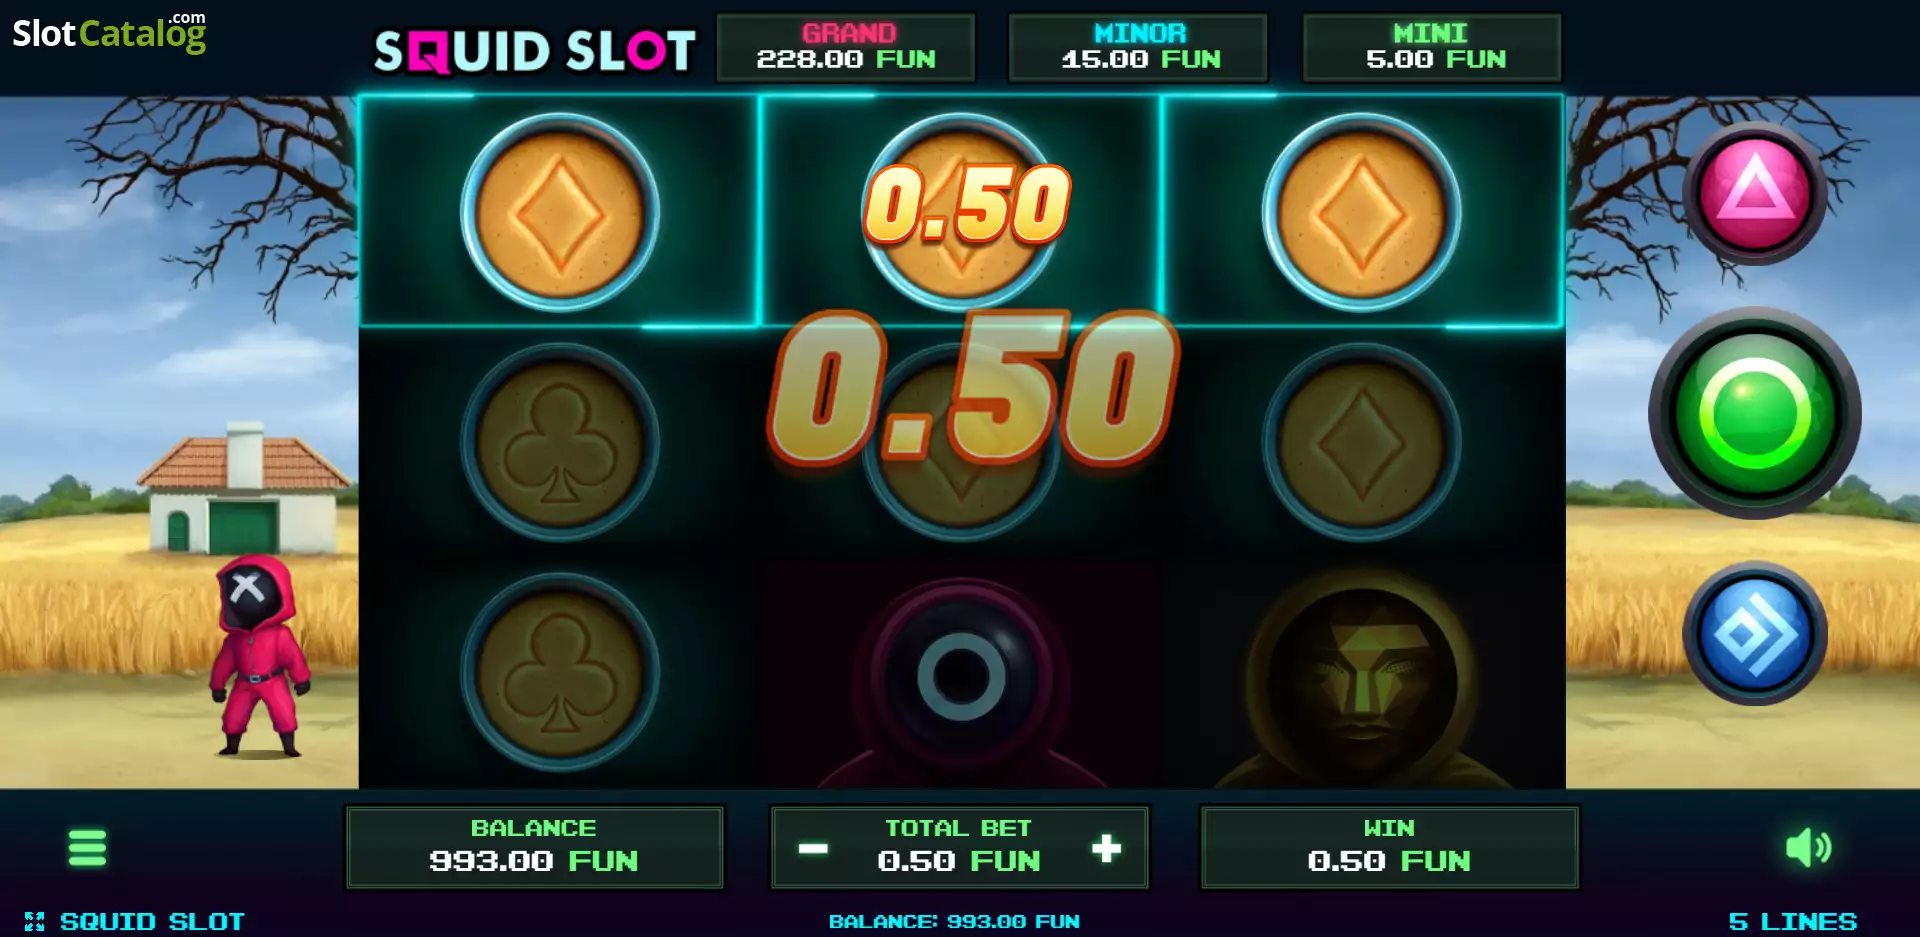Increase total bet with plus button
Screen dimensions: 1920x937
click(1106, 848)
